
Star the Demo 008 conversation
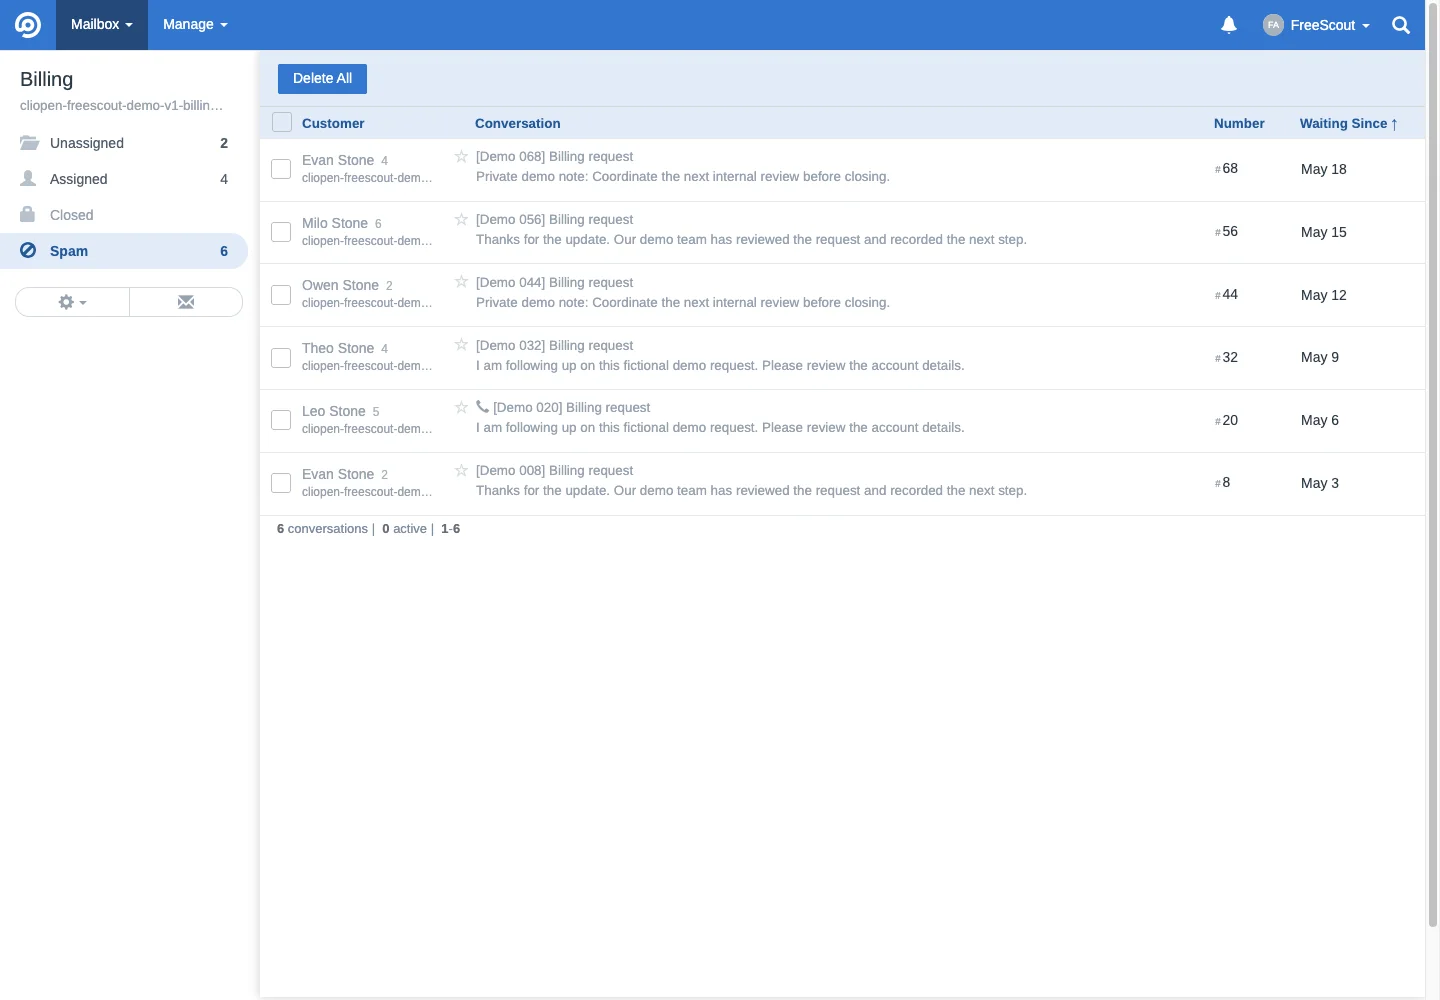[x=461, y=470]
